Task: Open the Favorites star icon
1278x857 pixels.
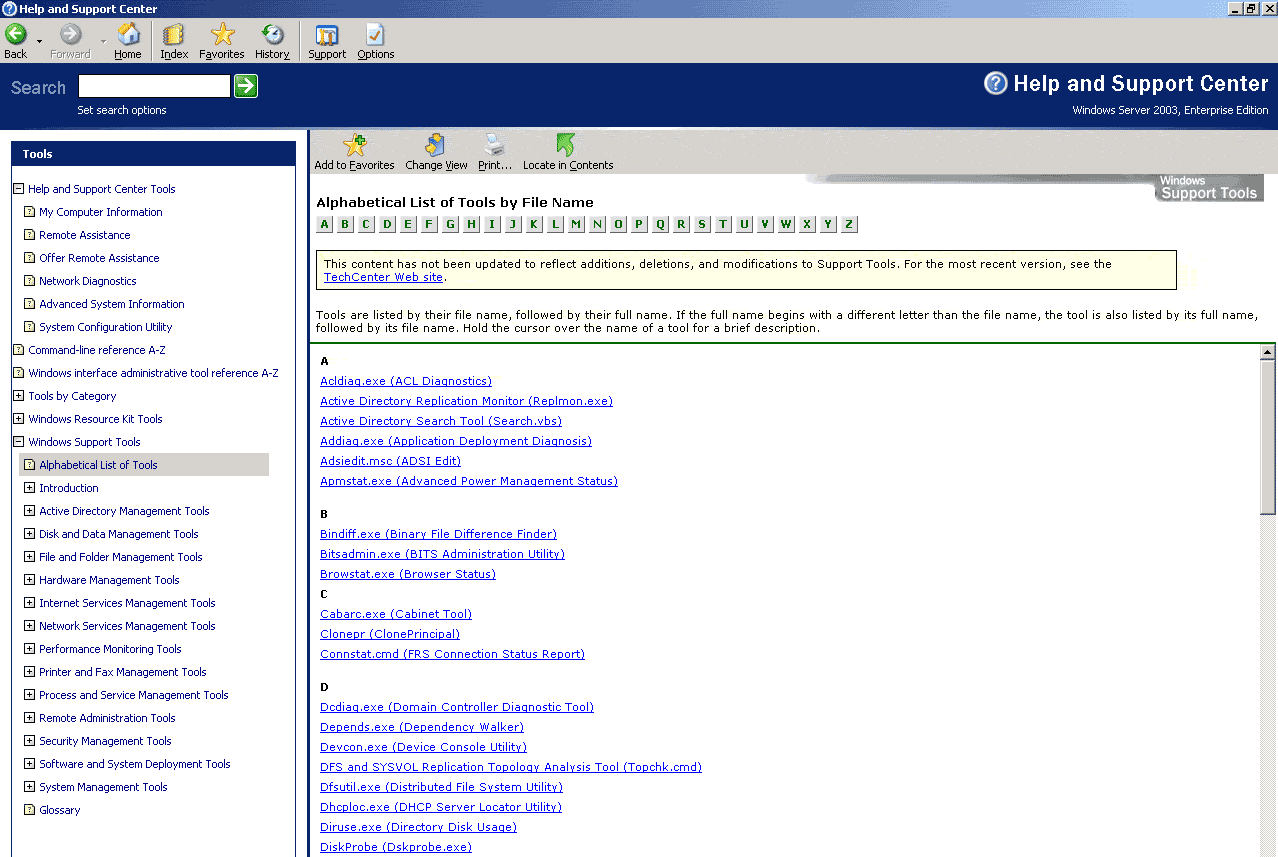Action: tap(222, 35)
